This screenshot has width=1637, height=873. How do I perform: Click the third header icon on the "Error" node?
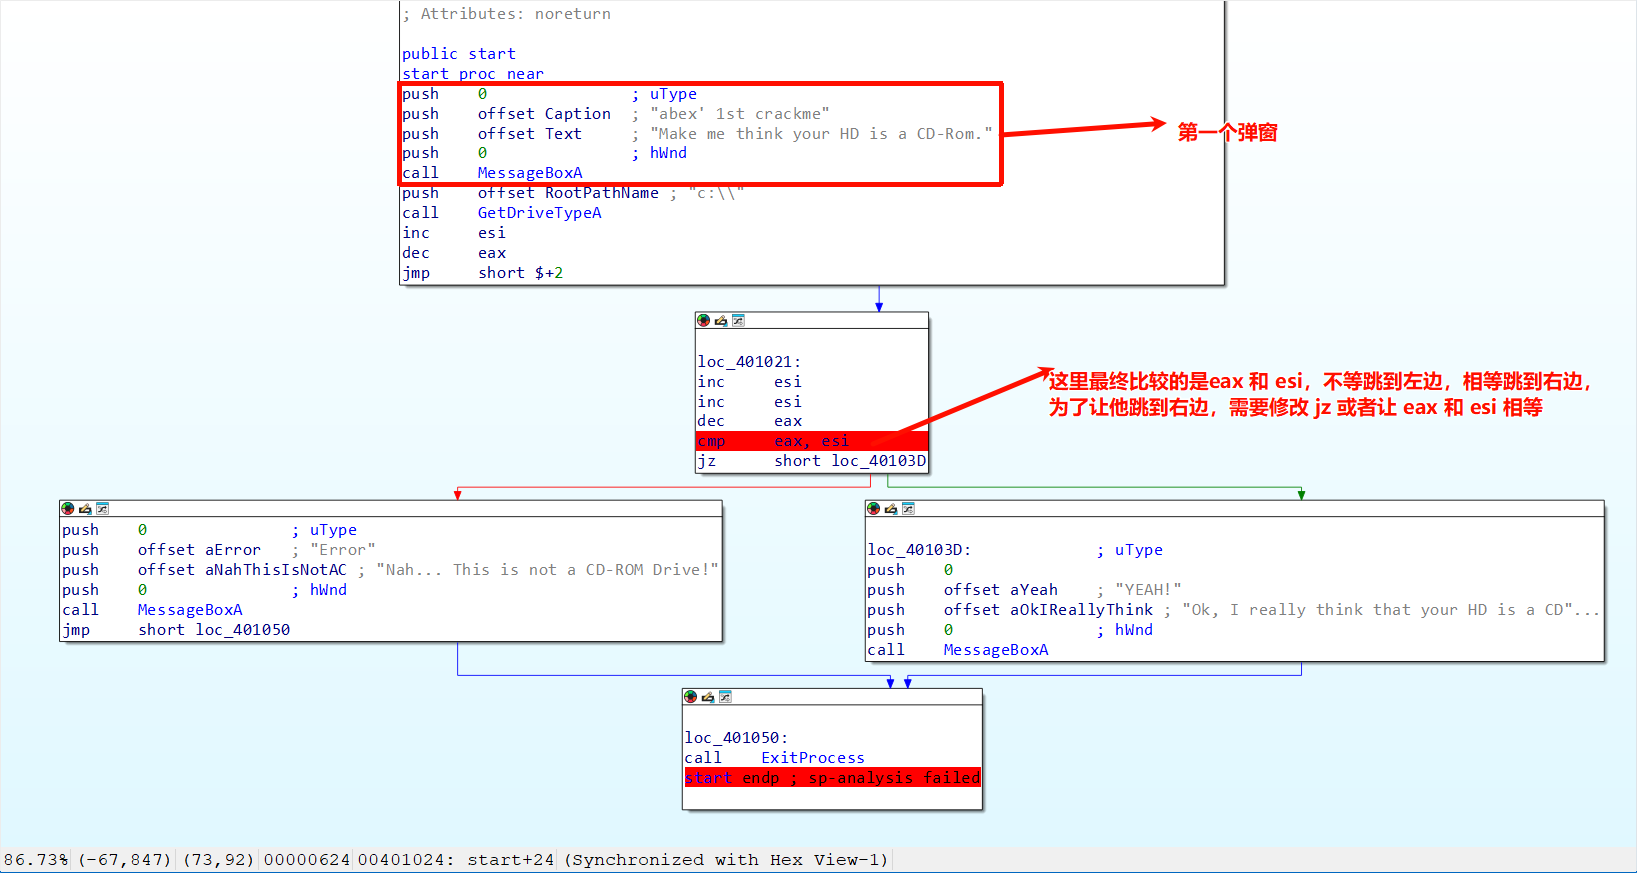pos(102,508)
